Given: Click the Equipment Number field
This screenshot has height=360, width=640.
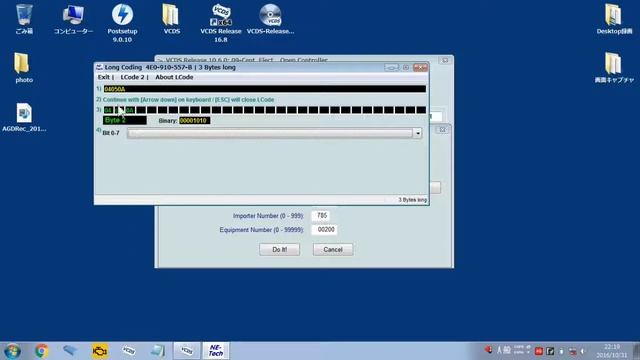Looking at the screenshot, I should (324, 230).
